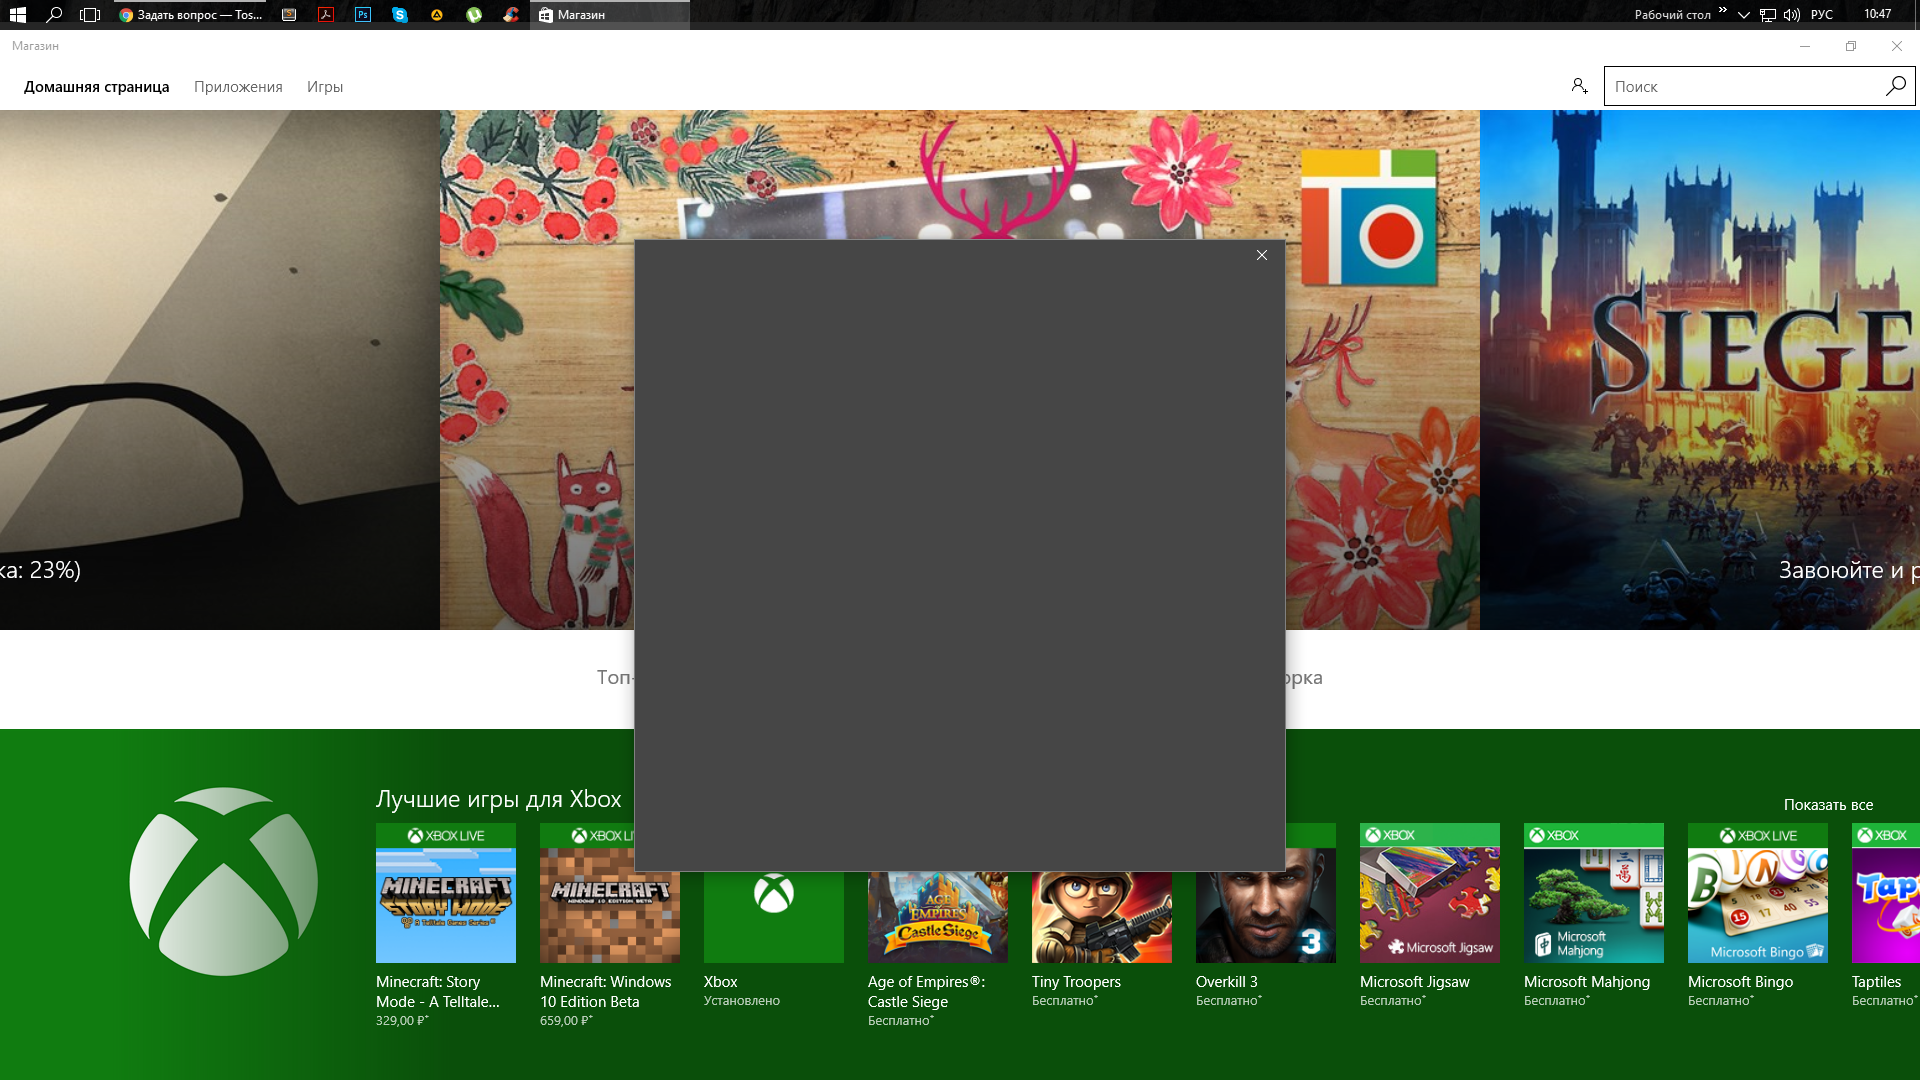Select the Магазин taskbar button

610,15
